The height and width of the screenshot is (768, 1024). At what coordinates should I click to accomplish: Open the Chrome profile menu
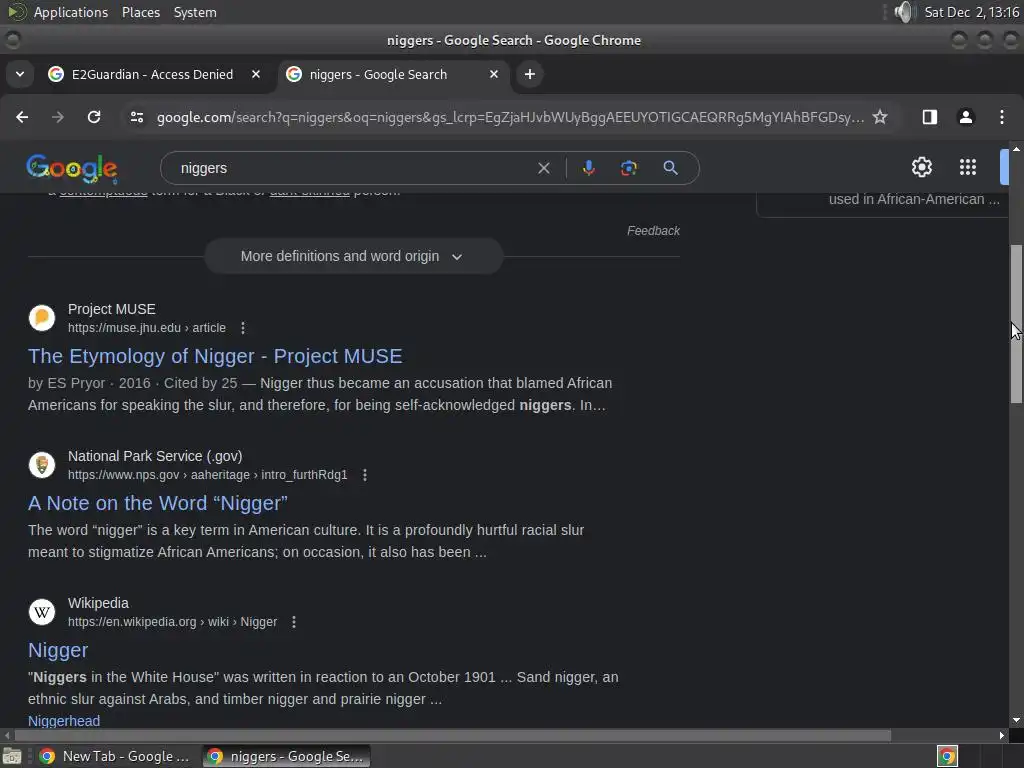(x=966, y=117)
